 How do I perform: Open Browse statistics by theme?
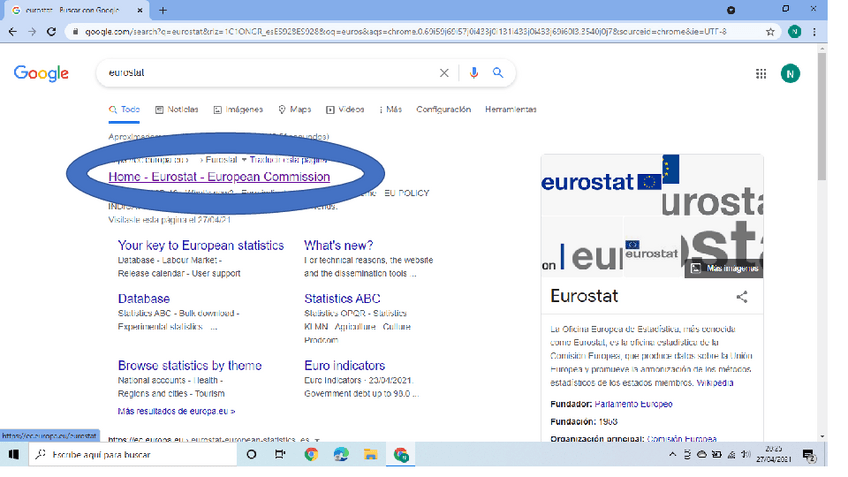[190, 366]
